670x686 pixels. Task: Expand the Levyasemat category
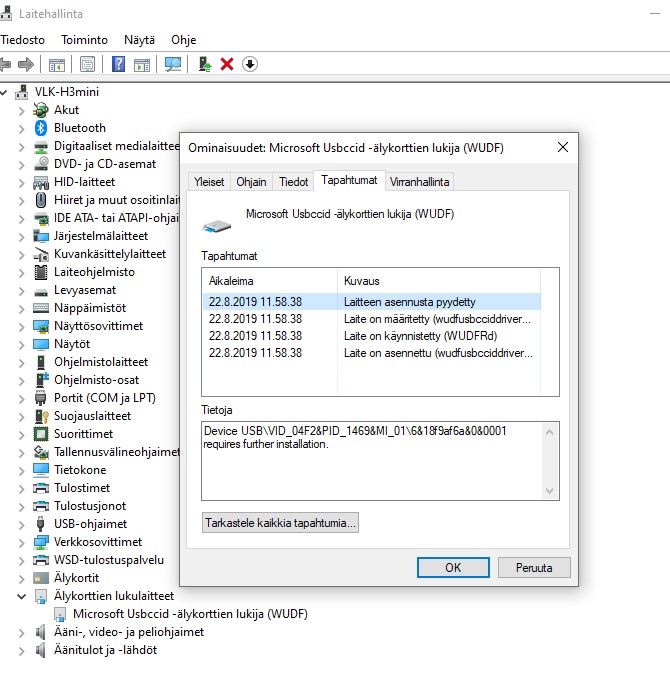[x=21, y=290]
